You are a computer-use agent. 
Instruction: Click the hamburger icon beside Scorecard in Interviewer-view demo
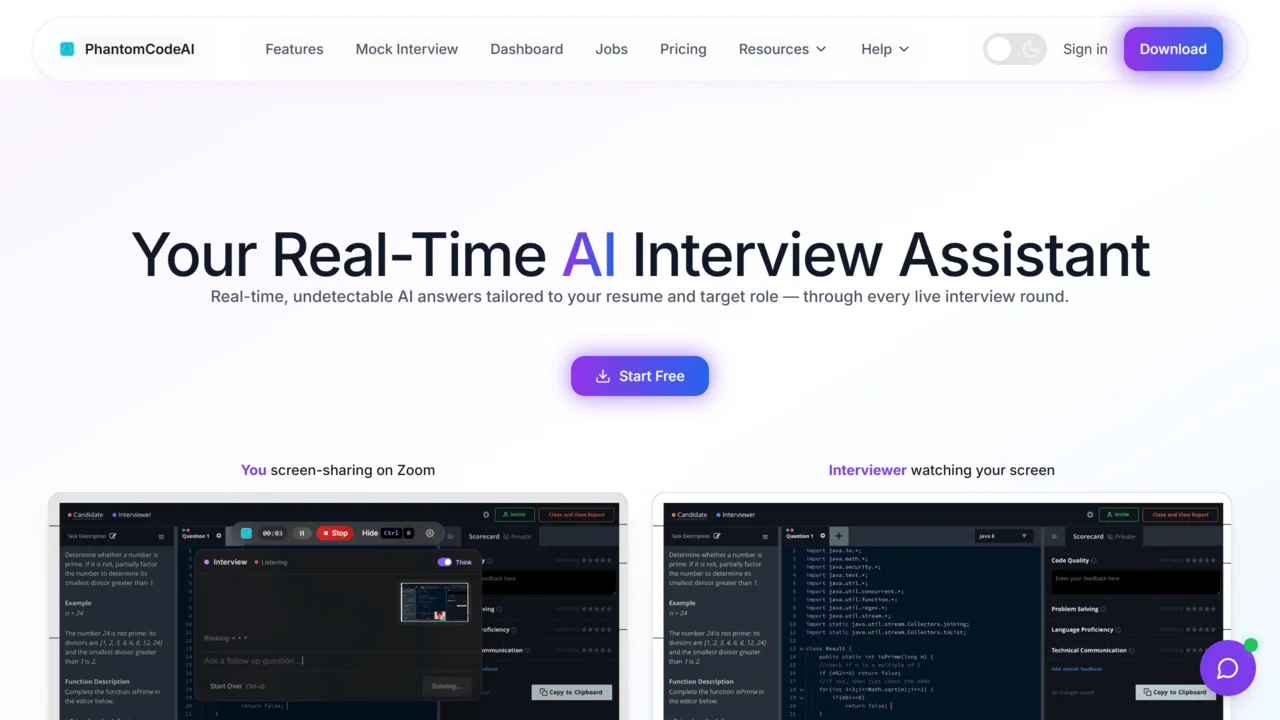(x=1054, y=537)
